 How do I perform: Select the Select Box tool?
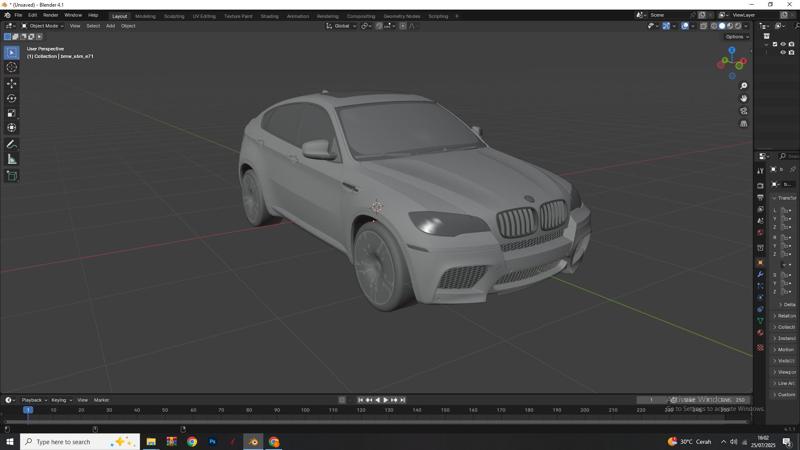coord(11,53)
